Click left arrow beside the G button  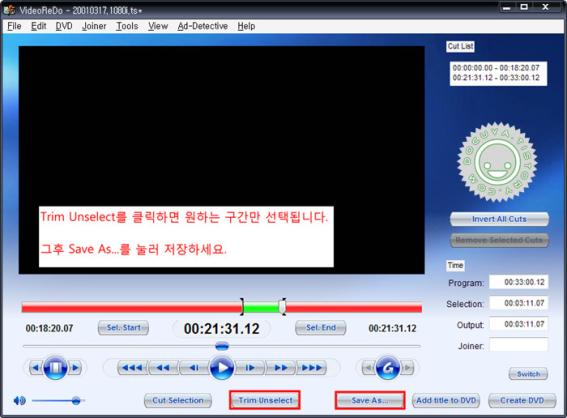368,368
